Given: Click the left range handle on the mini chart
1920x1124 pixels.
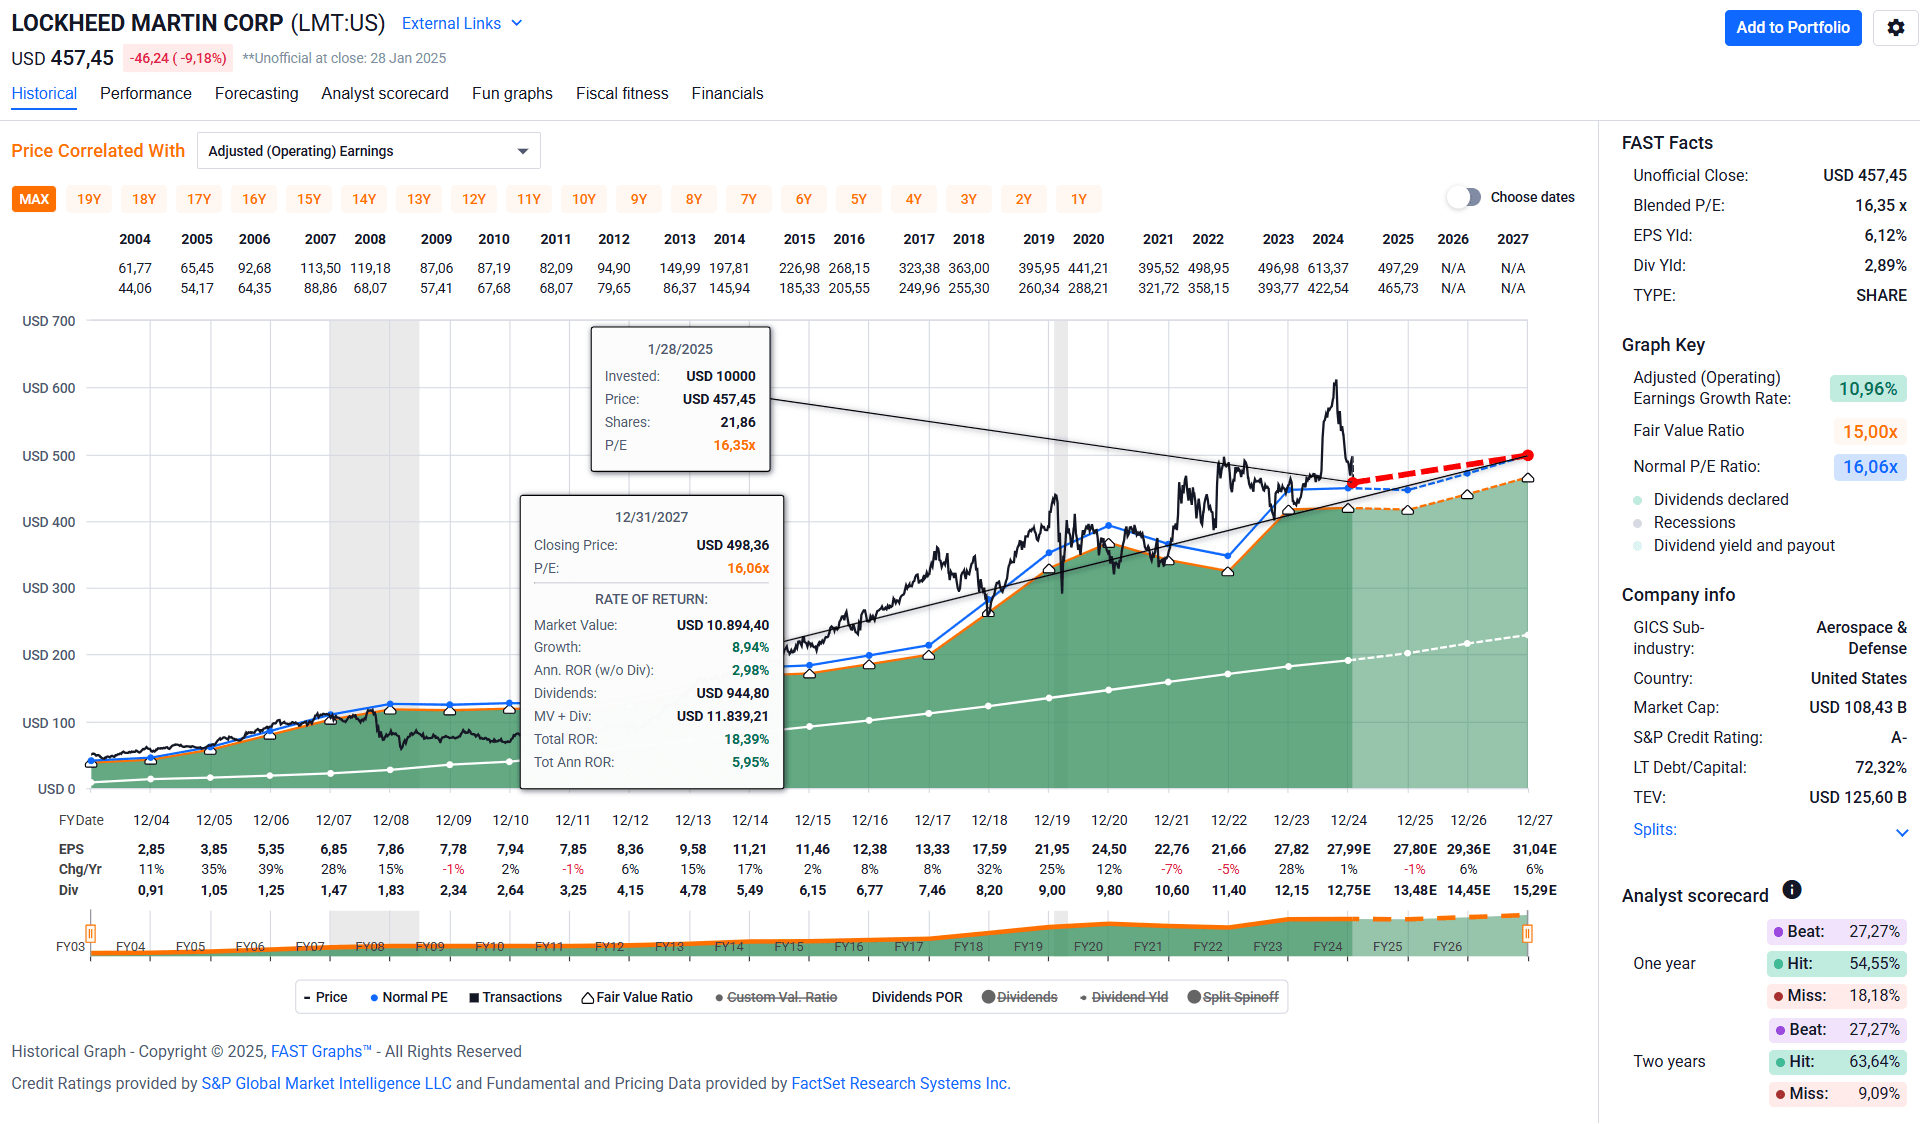Looking at the screenshot, I should click(x=90, y=933).
